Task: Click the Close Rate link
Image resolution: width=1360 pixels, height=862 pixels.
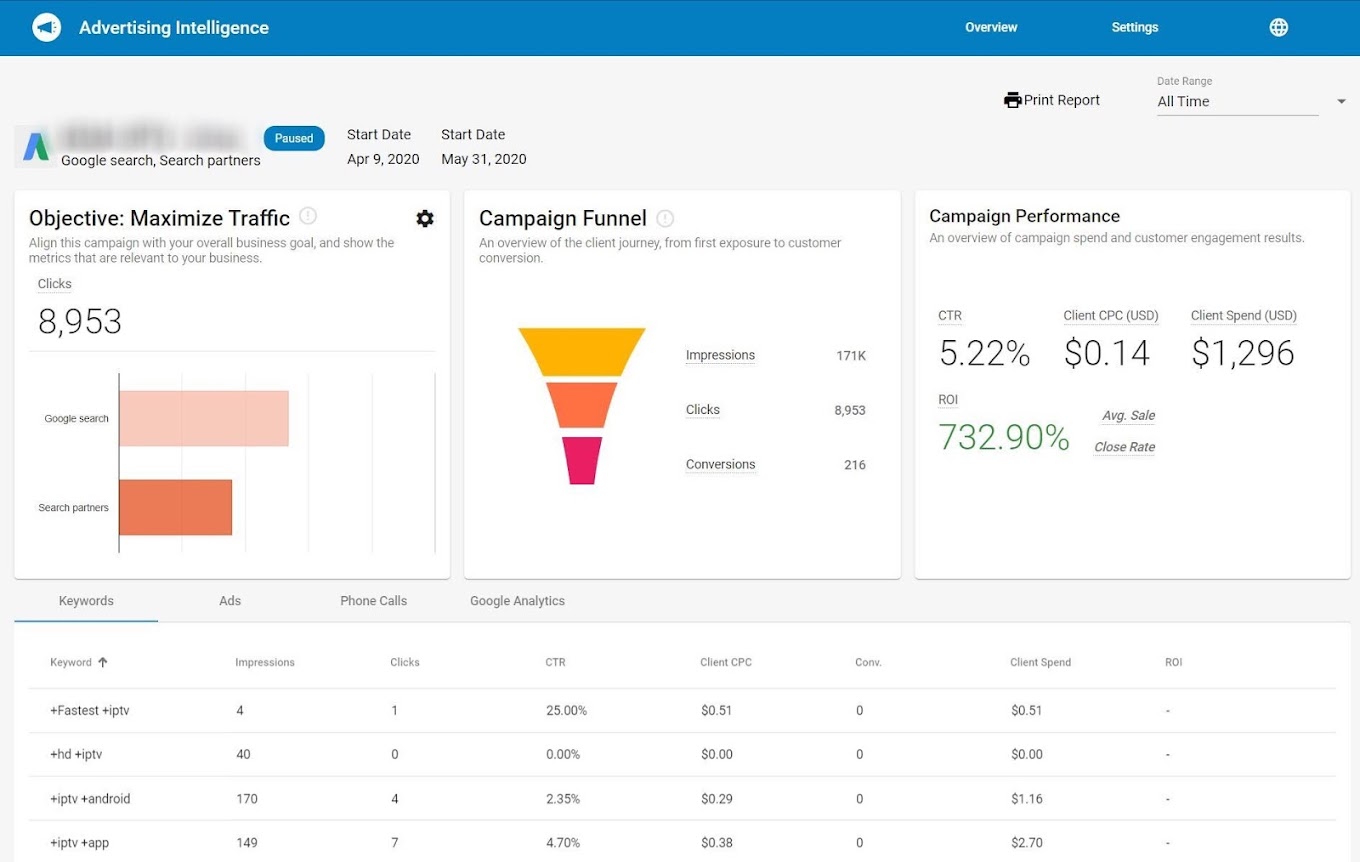Action: pos(1124,447)
